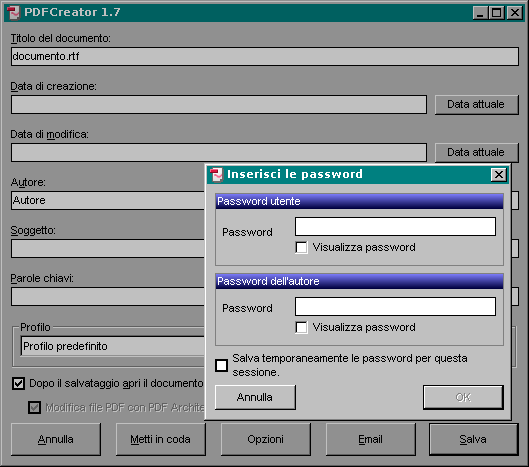529x467 pixels.
Task: Cancel the password dialog with Annulla
Action: 255,397
